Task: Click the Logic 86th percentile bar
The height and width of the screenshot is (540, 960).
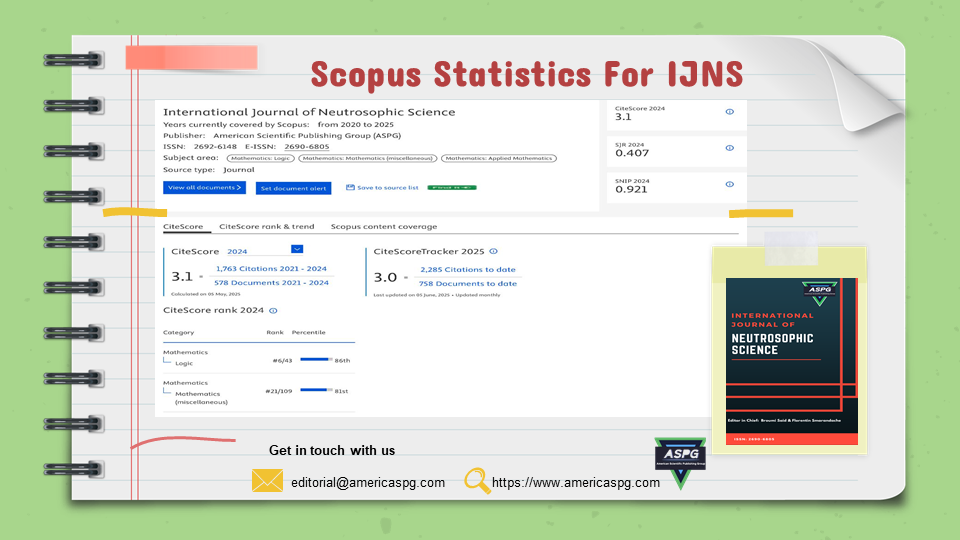Action: point(317,359)
